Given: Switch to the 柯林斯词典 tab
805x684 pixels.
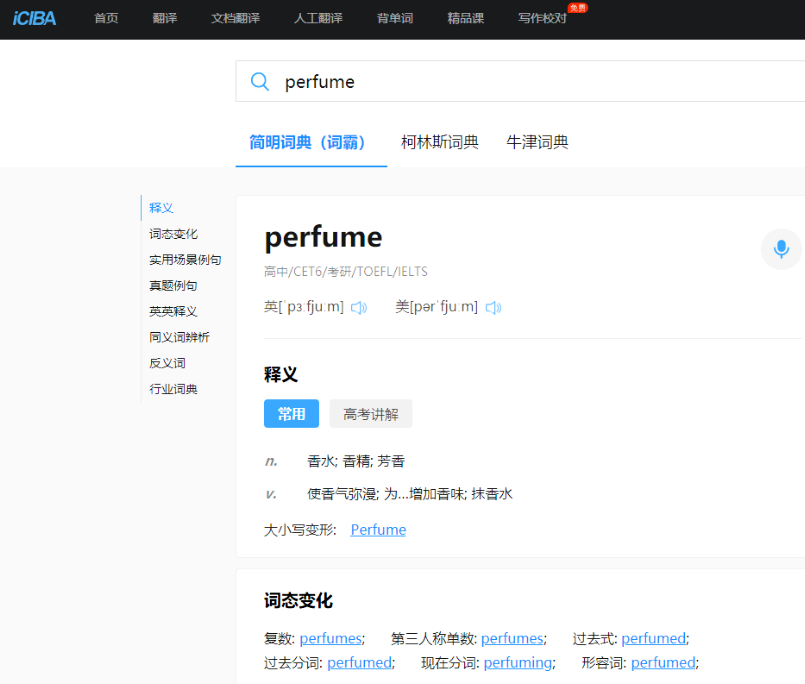Looking at the screenshot, I should coord(439,142).
